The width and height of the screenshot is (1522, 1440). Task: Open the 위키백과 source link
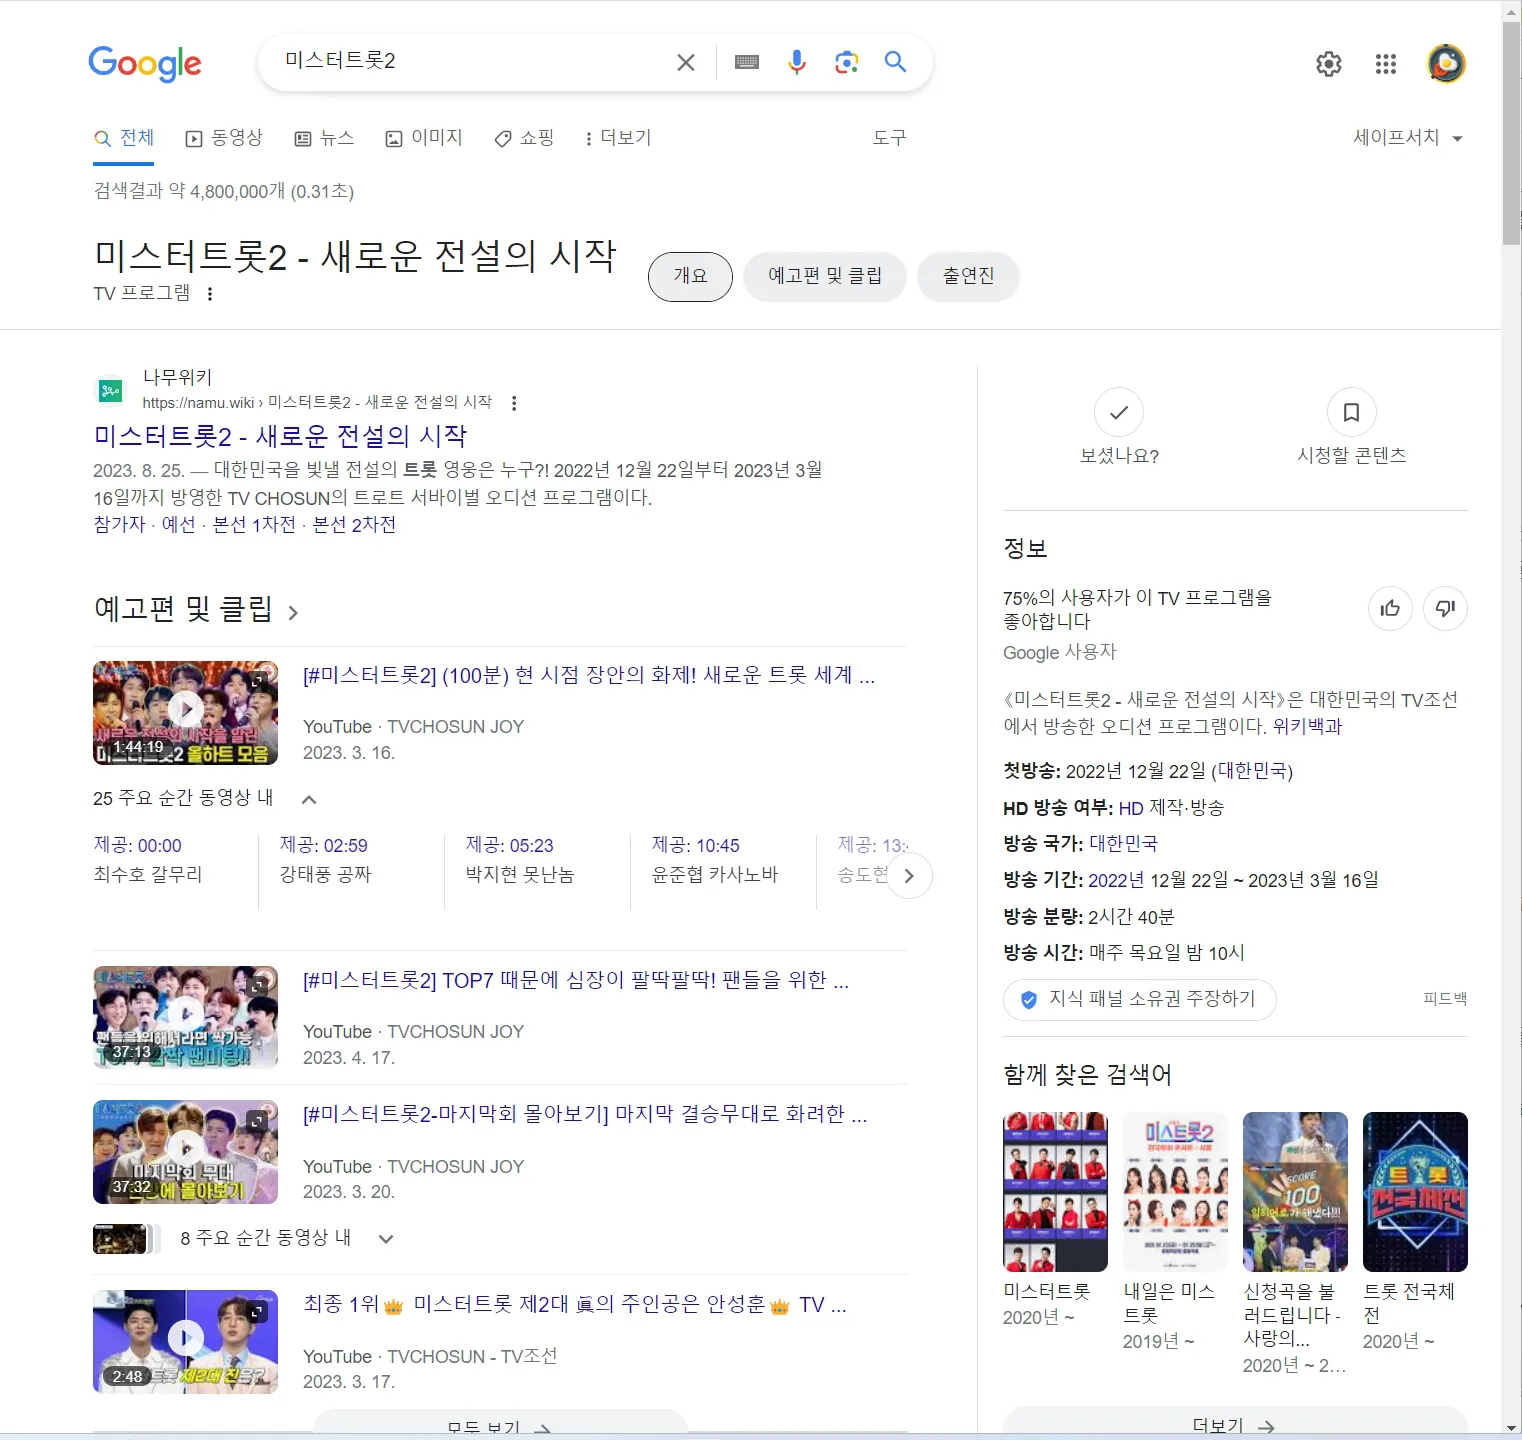(x=1307, y=727)
